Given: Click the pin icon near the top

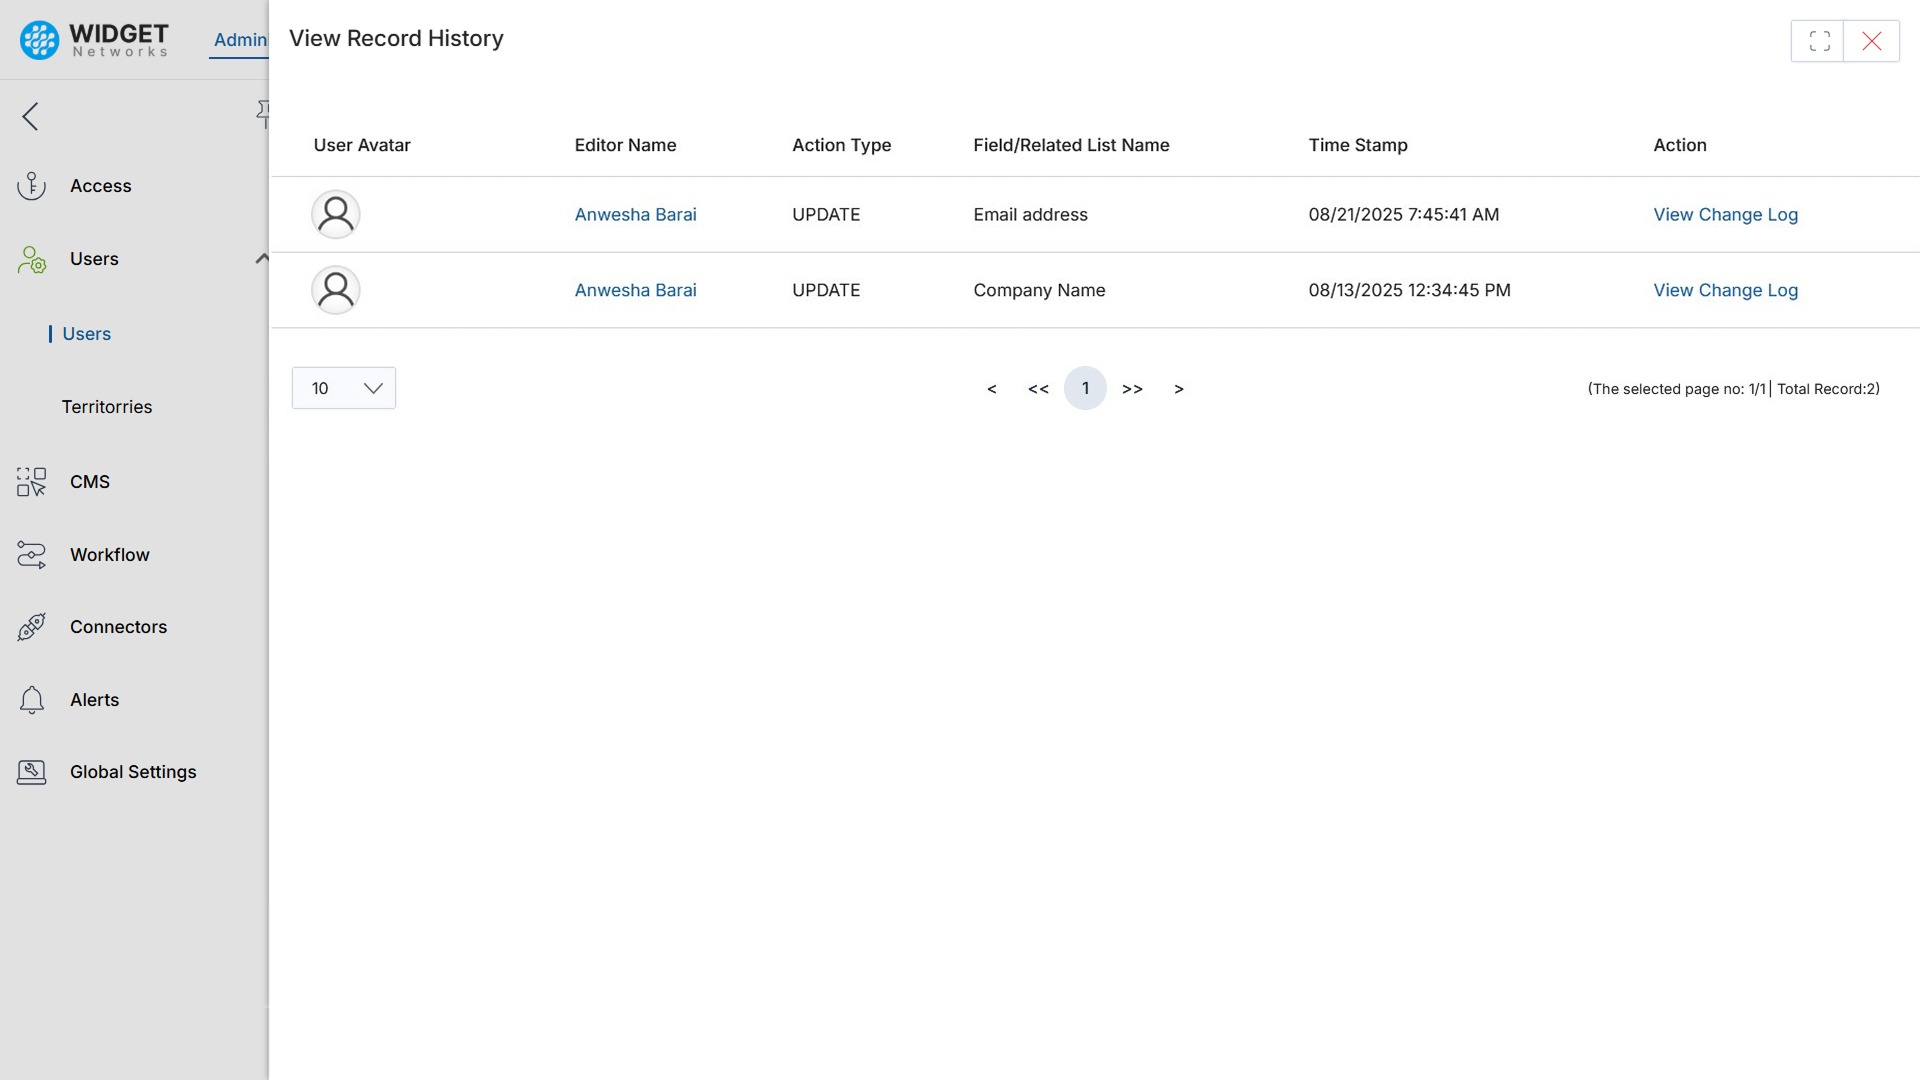Looking at the screenshot, I should click(x=264, y=113).
